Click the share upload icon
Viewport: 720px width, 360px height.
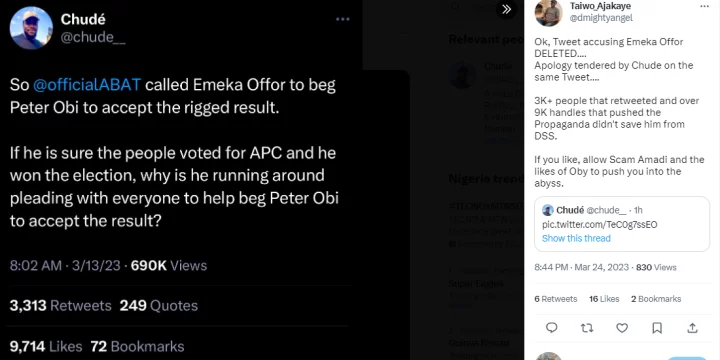tap(692, 327)
